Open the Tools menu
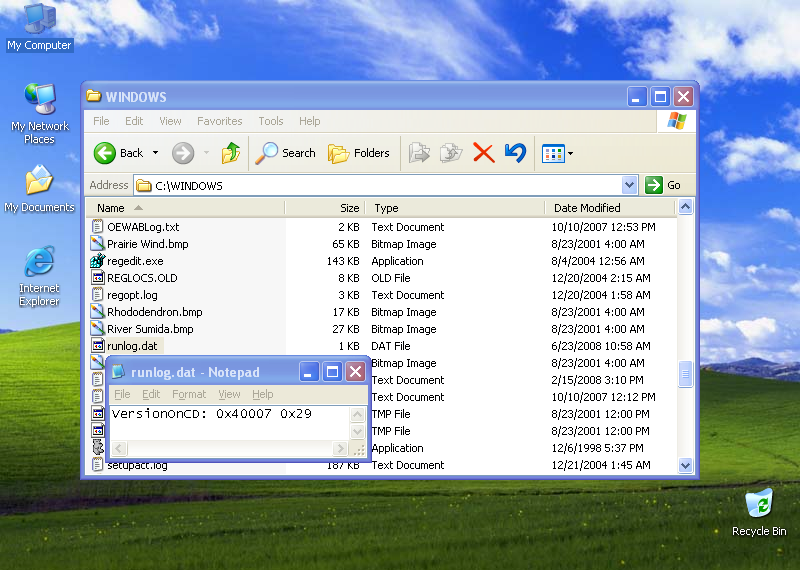Viewport: 800px width, 570px height. 270,121
